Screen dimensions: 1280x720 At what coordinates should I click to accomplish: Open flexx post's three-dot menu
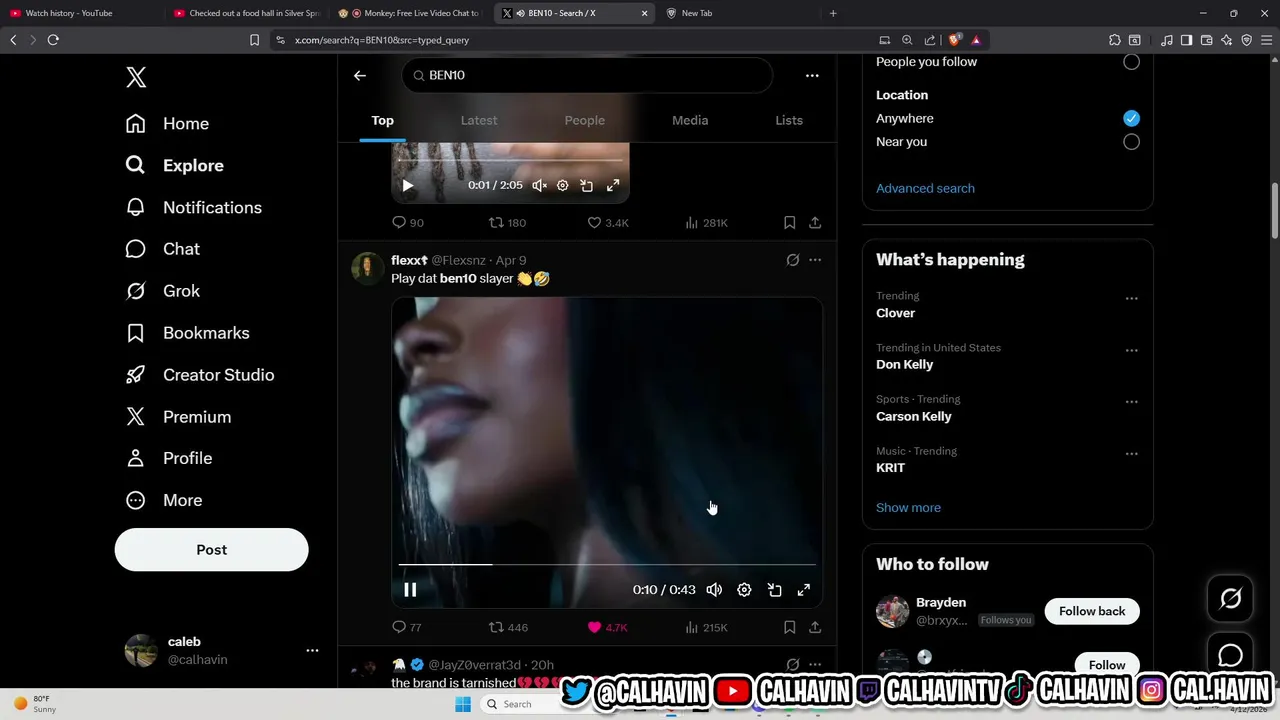pos(815,260)
